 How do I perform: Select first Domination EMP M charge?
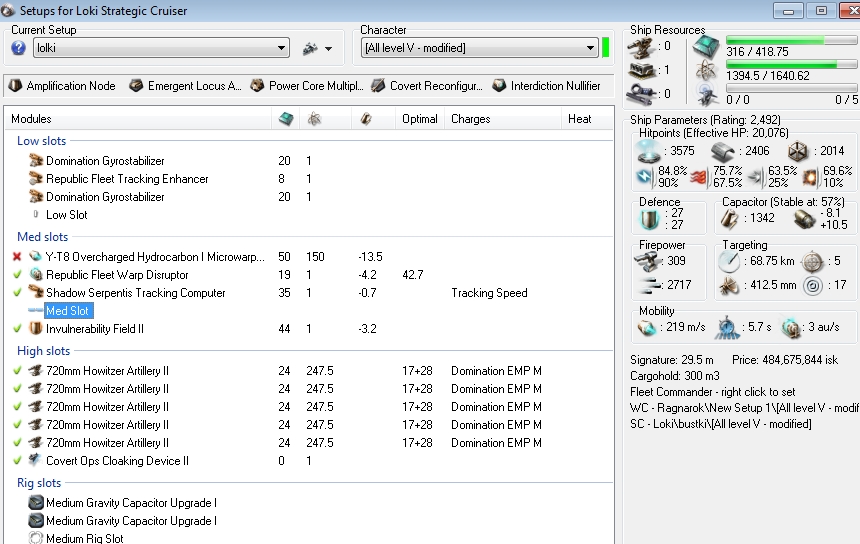(496, 371)
